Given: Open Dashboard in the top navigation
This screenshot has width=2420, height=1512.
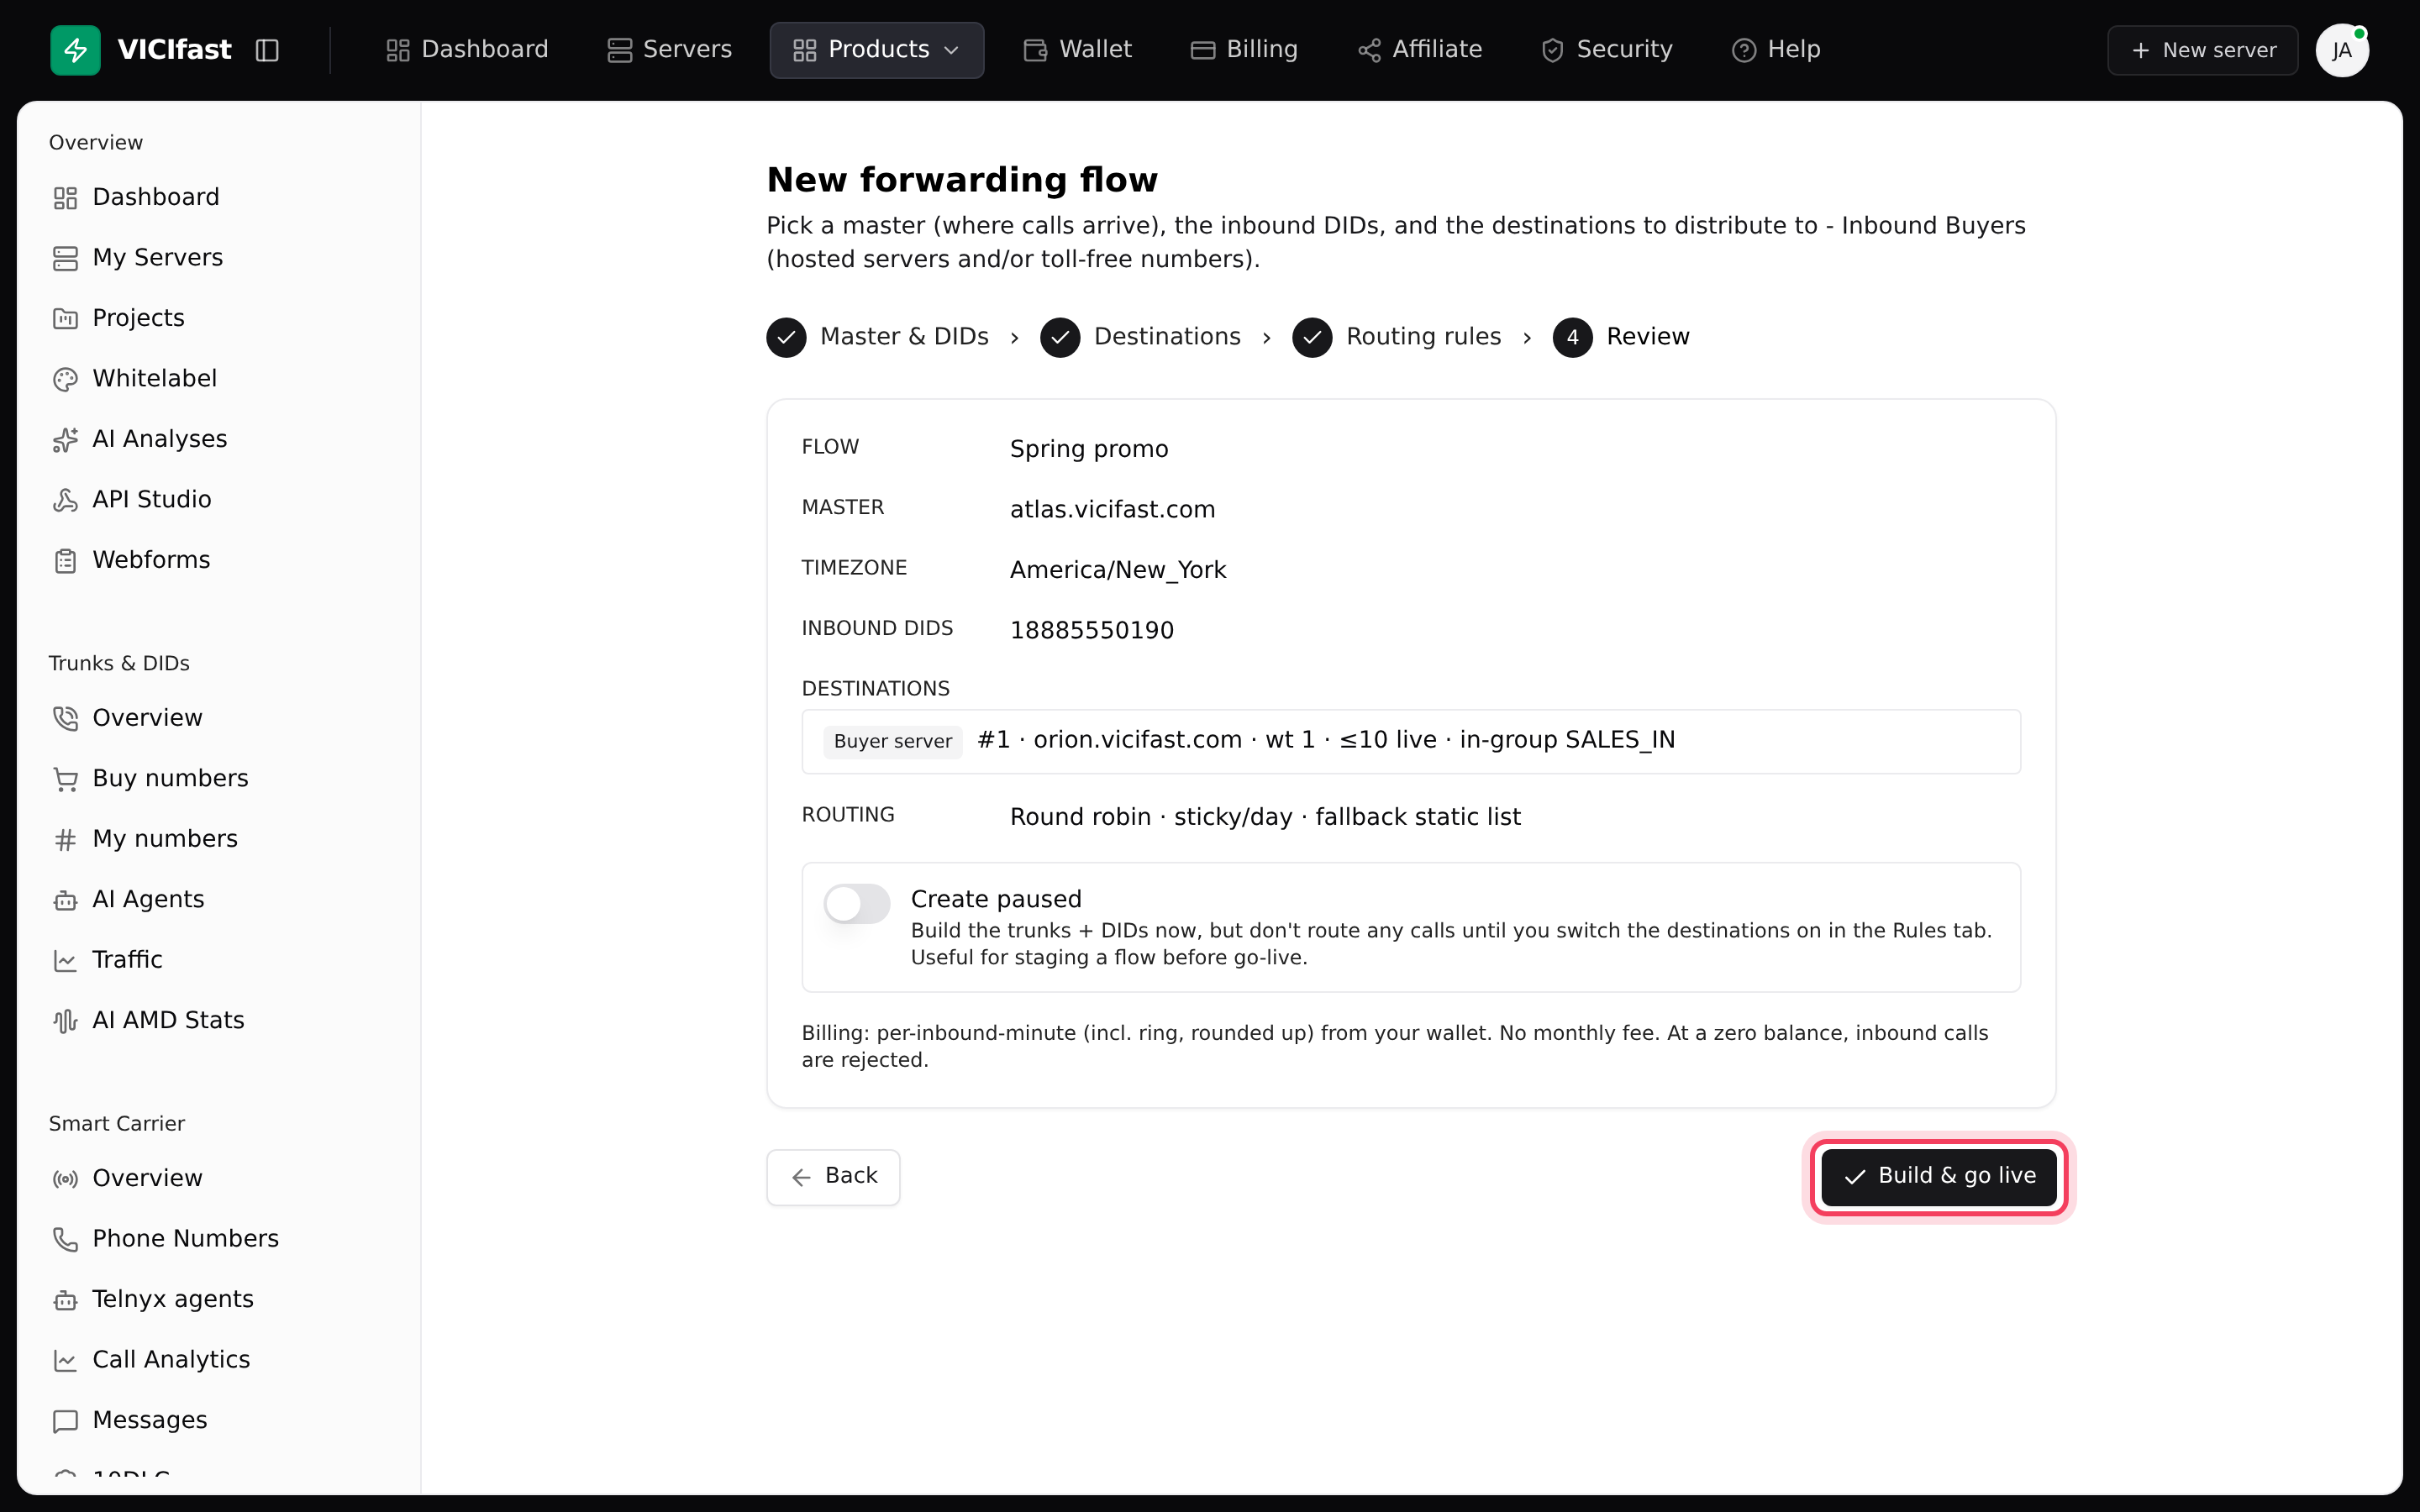Looking at the screenshot, I should click(467, 50).
